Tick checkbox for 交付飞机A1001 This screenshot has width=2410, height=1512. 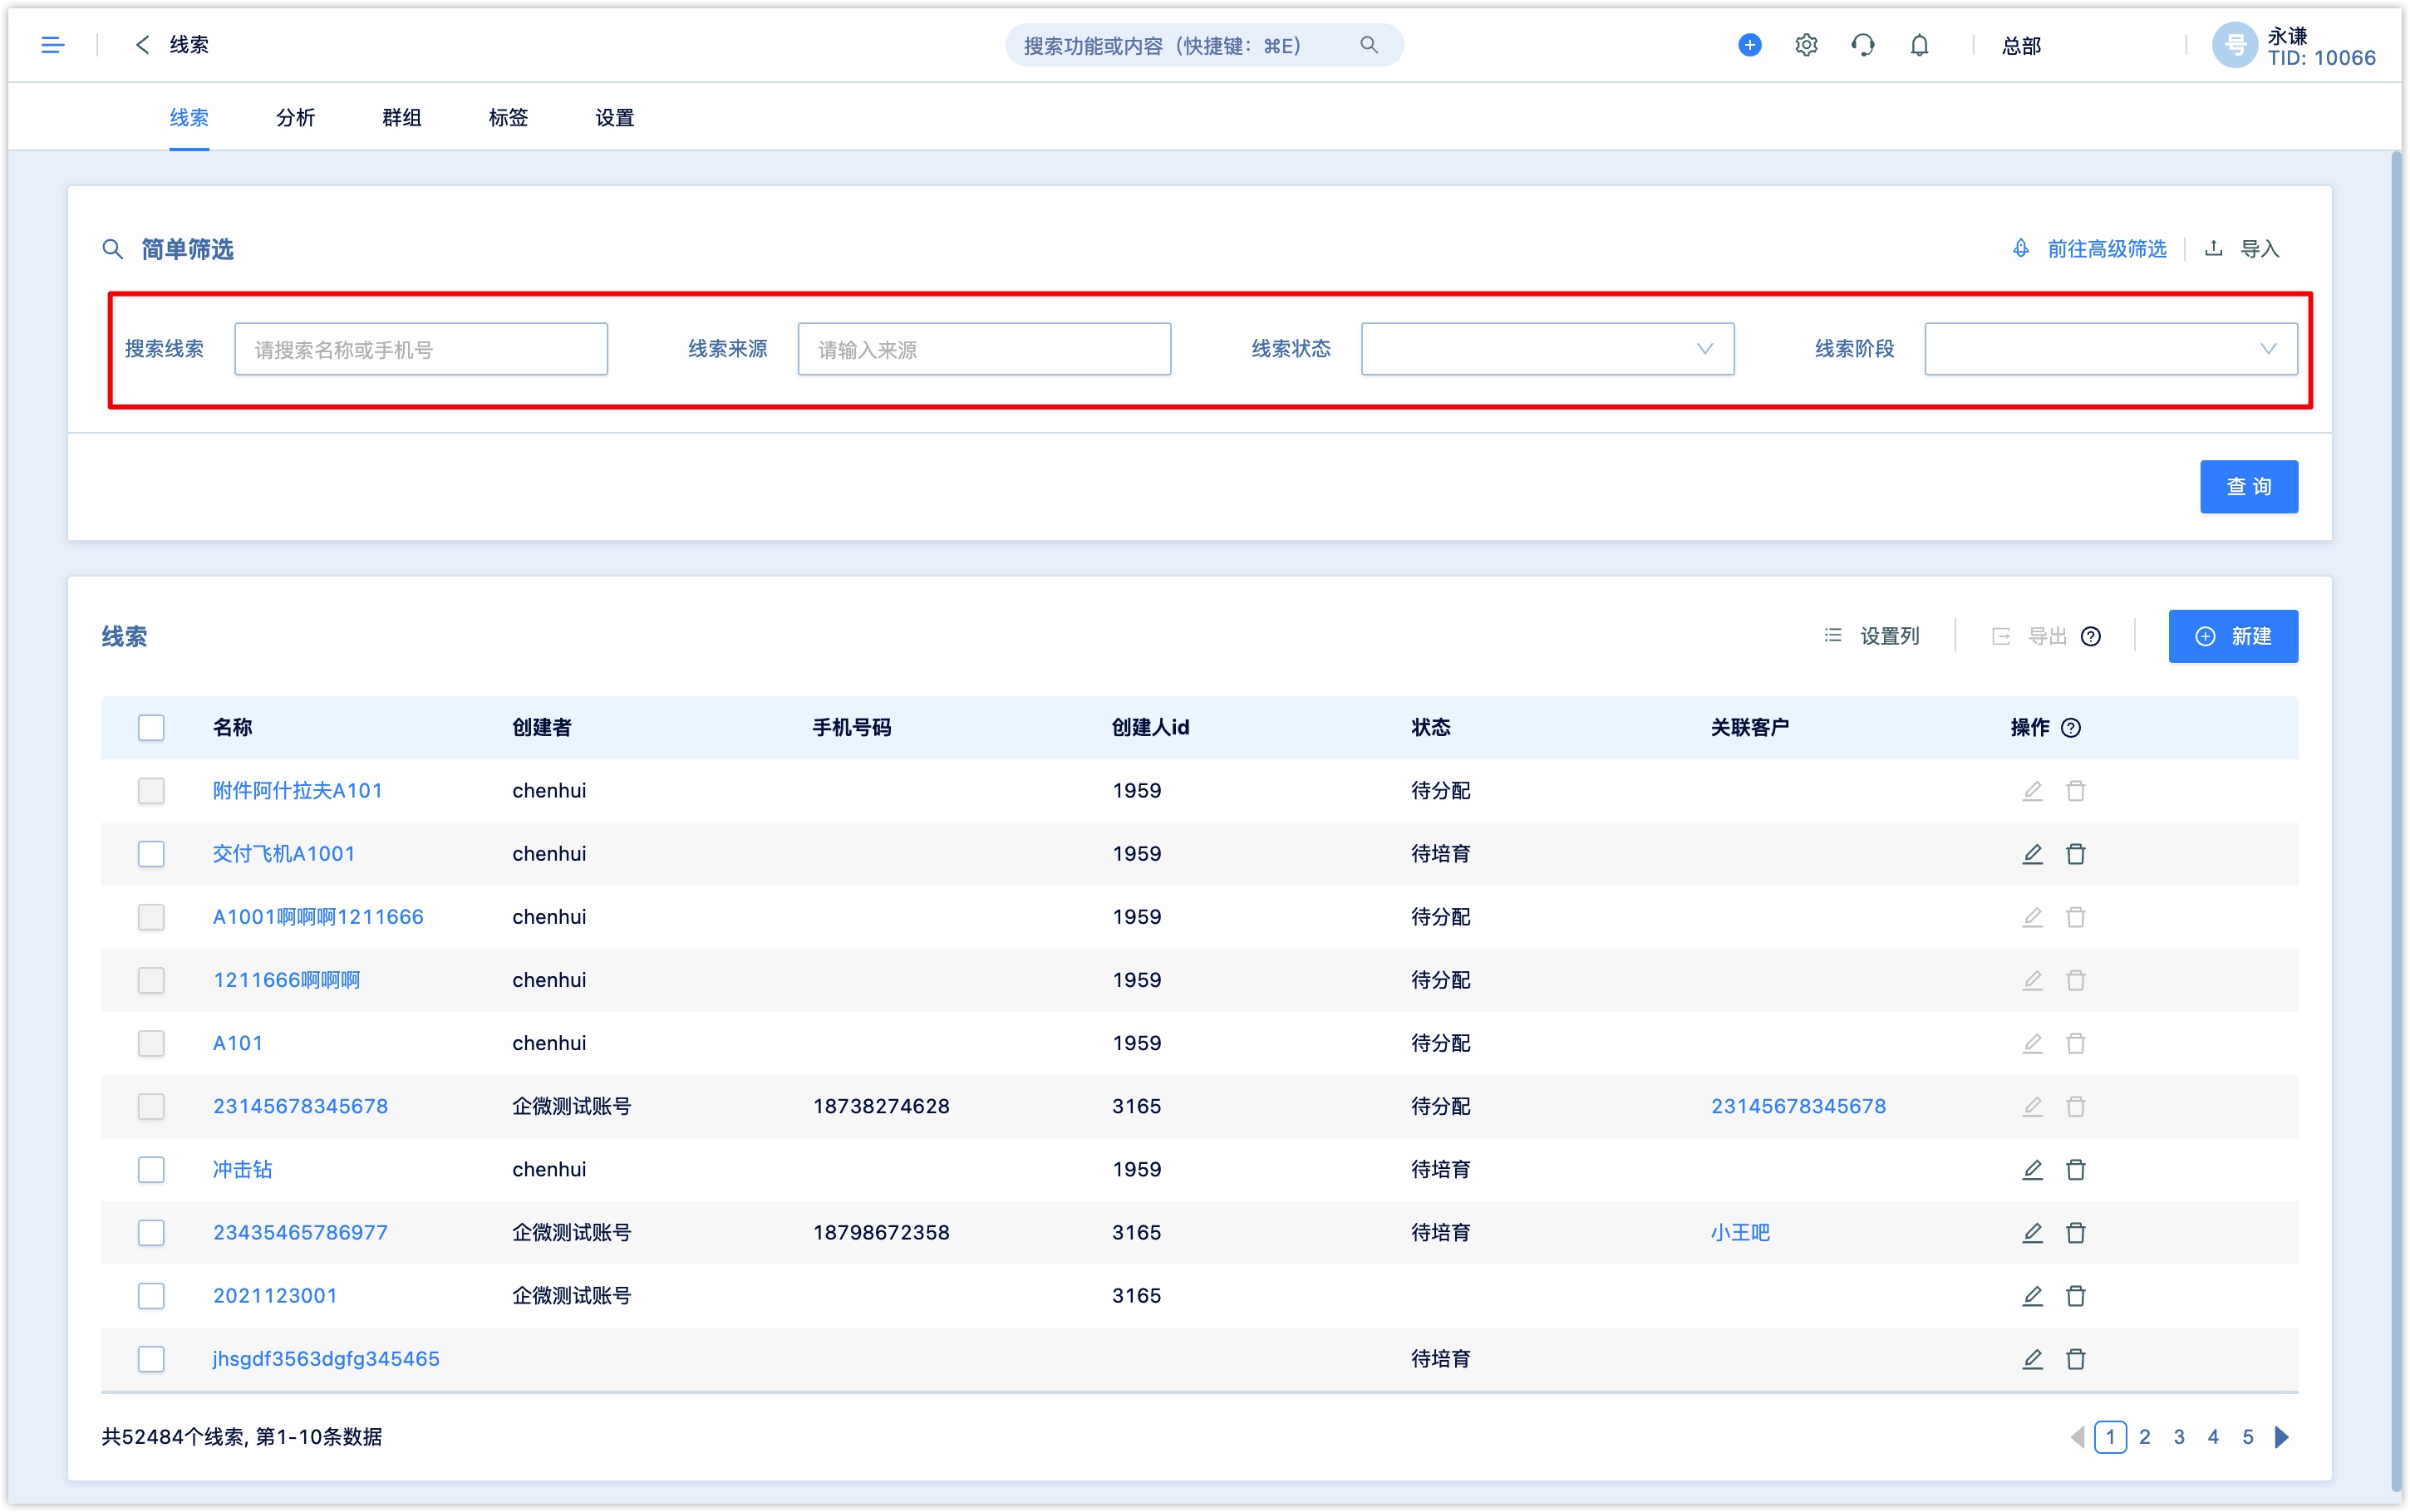pyautogui.click(x=151, y=853)
